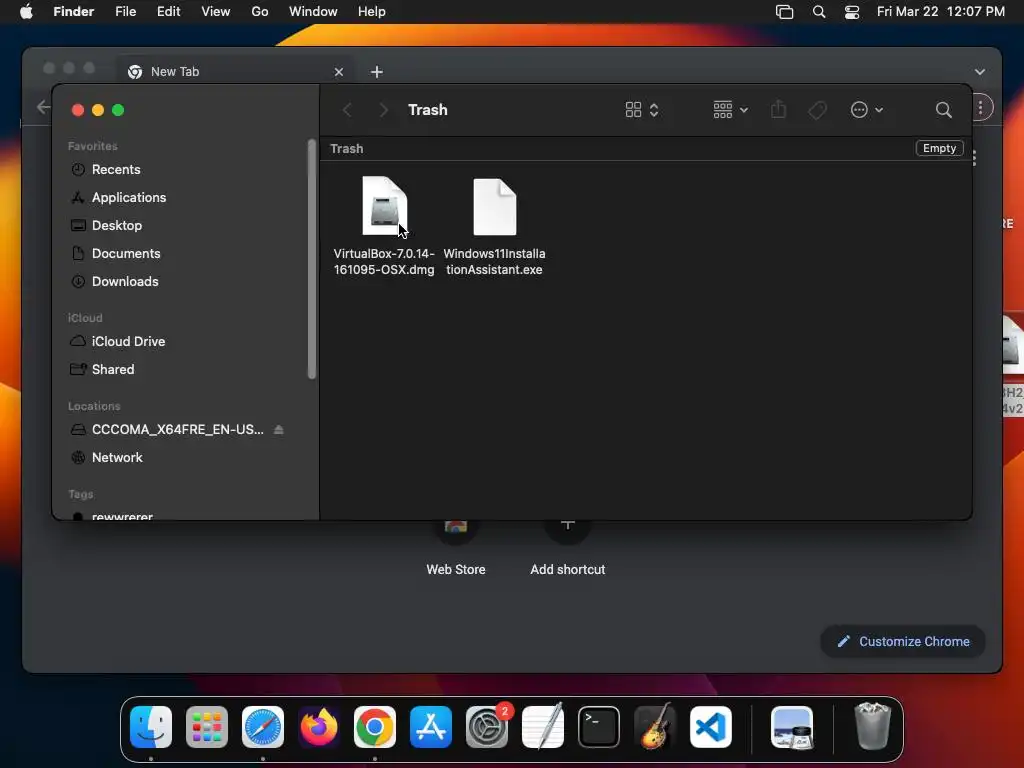Open the App Store from the Dock
This screenshot has width=1024, height=768.
431,727
